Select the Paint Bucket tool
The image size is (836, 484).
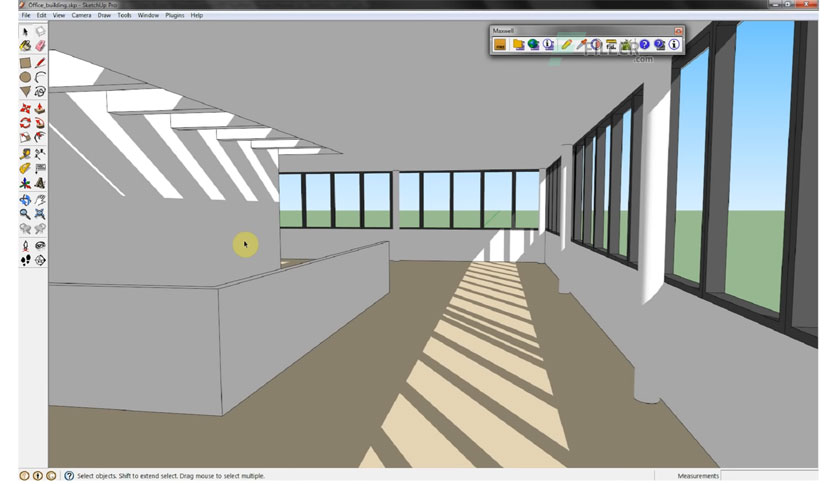click(x=25, y=46)
